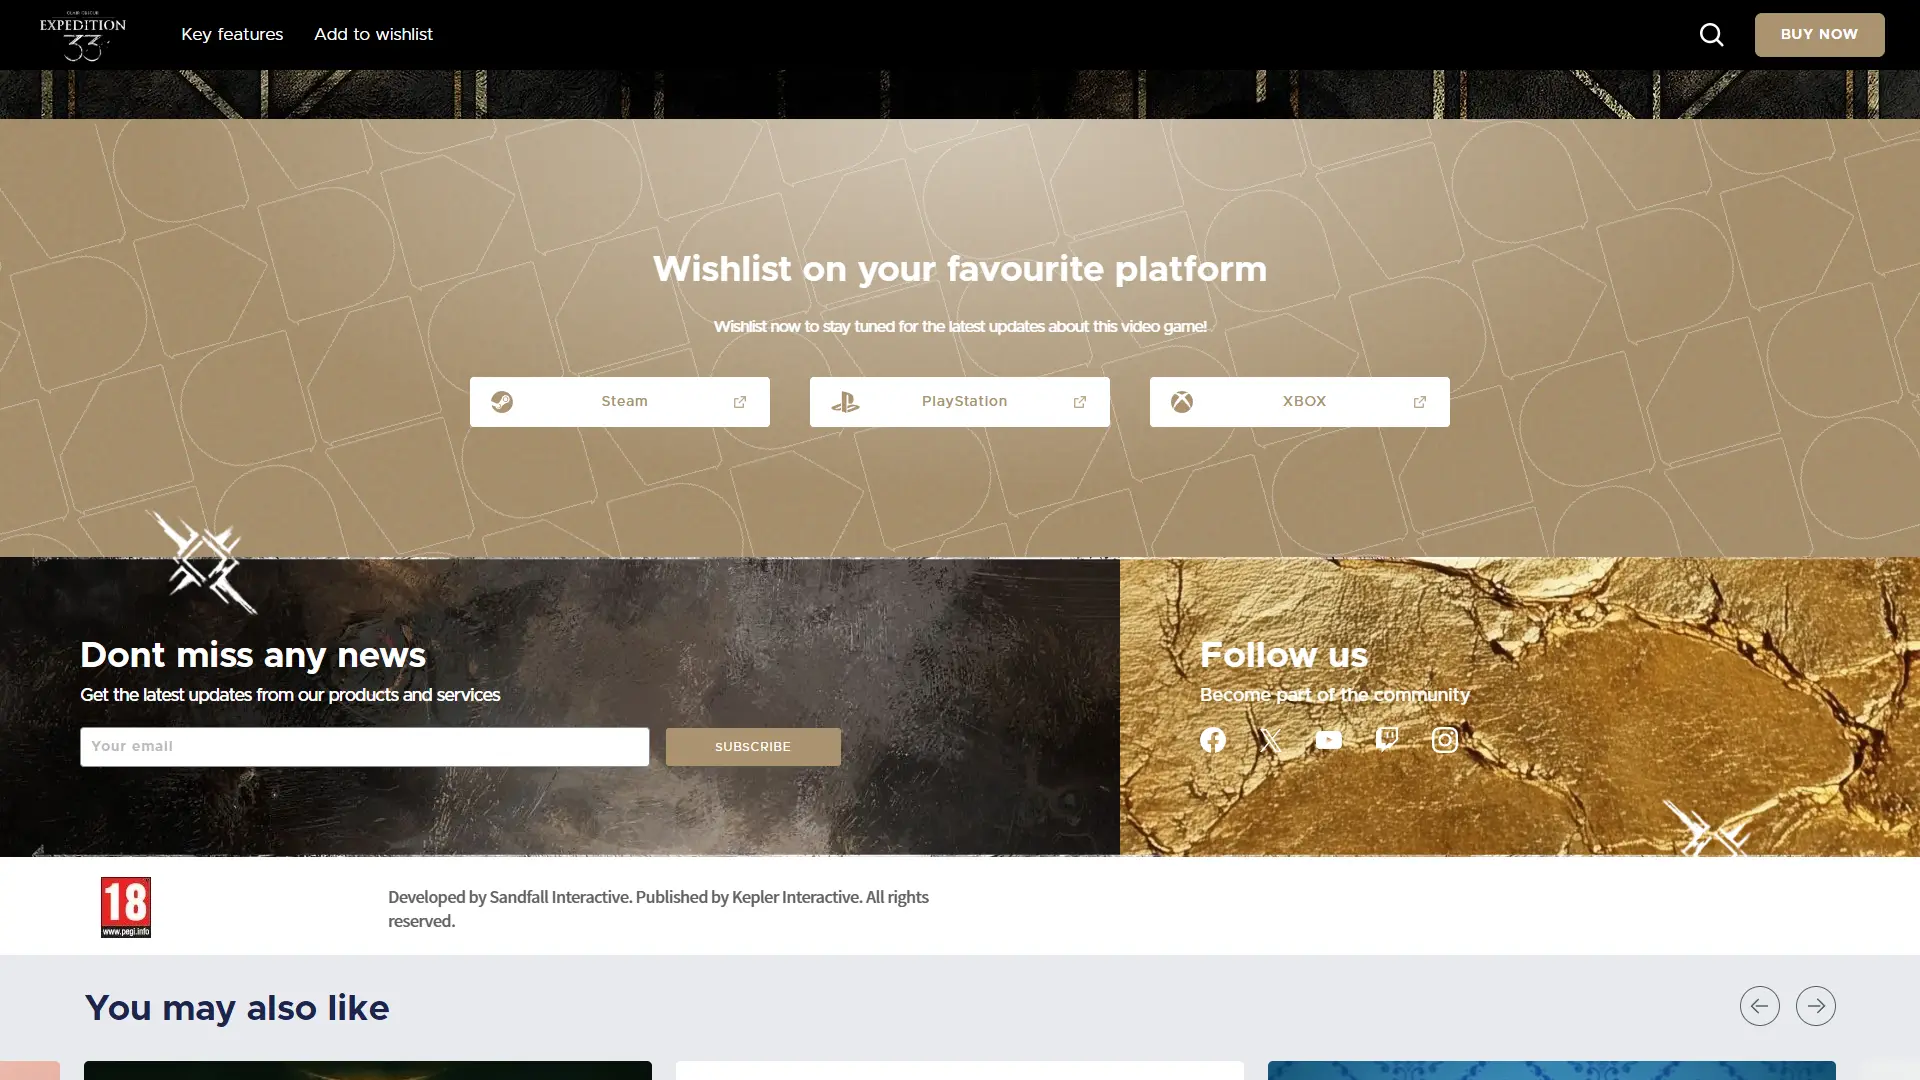Viewport: 1920px width, 1080px height.
Task: Open the Key features menu item
Action: tap(232, 35)
